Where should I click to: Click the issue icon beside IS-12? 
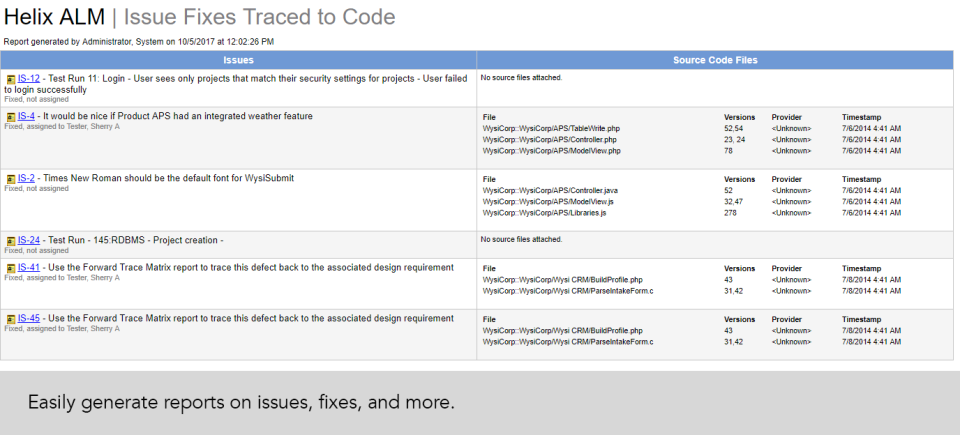point(11,79)
